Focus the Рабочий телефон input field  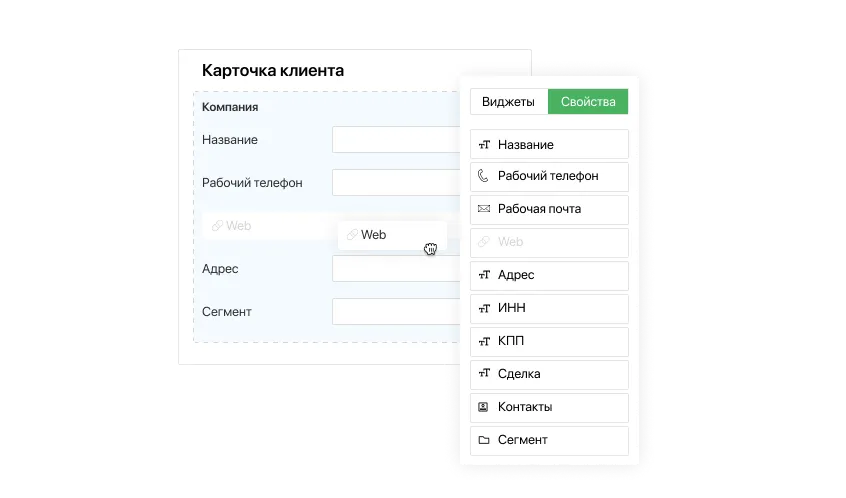tap(396, 182)
